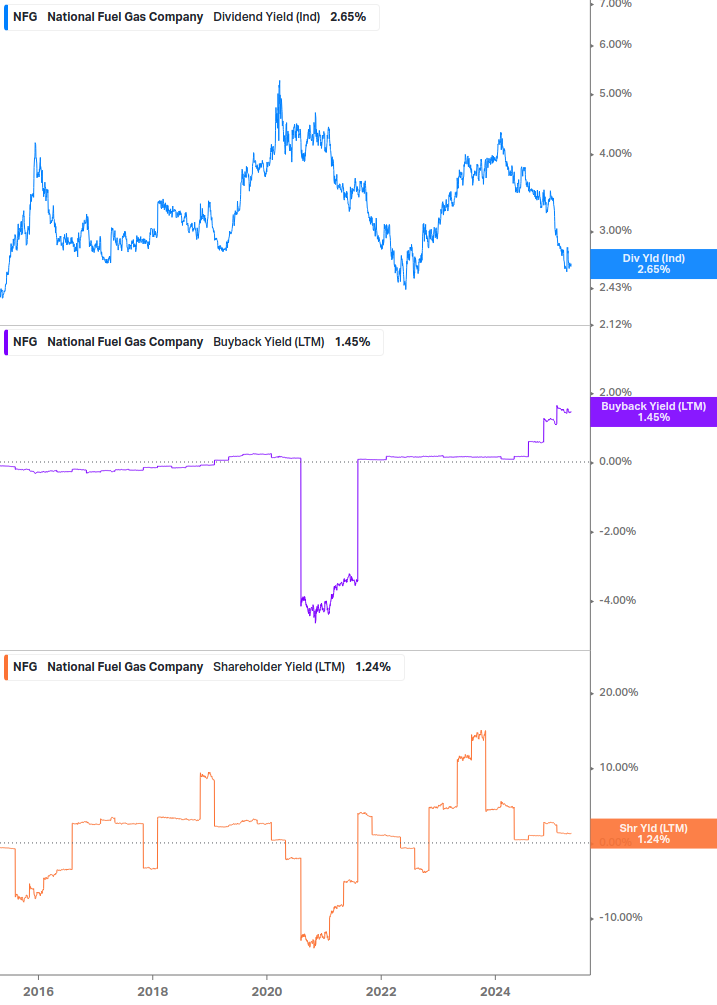Click the 20.00% shareholder axis label
Viewport: 717px width, 1005px height.
[x=618, y=693]
